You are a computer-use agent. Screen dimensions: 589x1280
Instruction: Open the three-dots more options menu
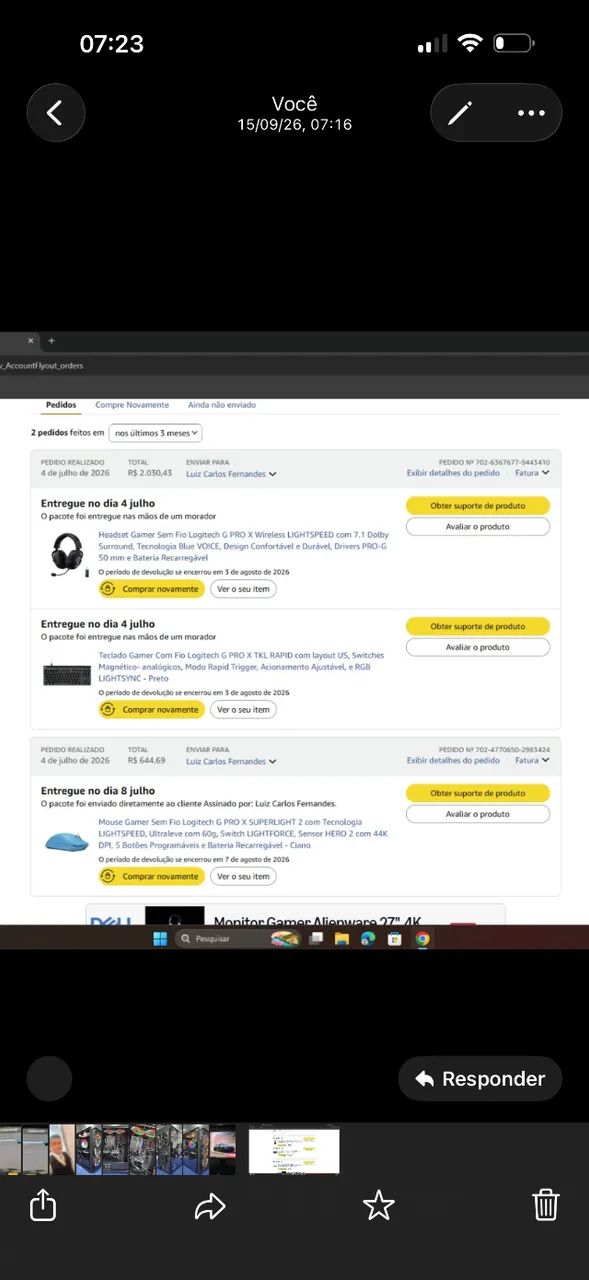(531, 113)
